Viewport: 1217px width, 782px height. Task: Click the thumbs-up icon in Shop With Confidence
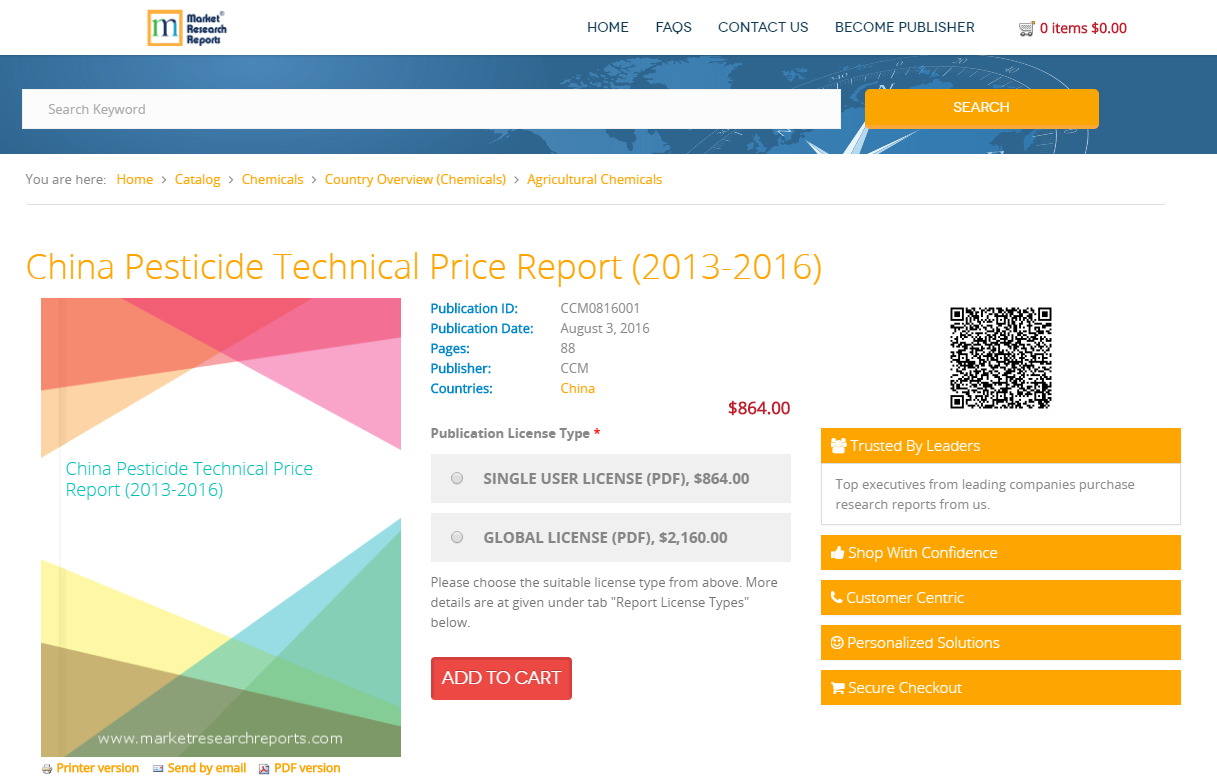[x=838, y=552]
